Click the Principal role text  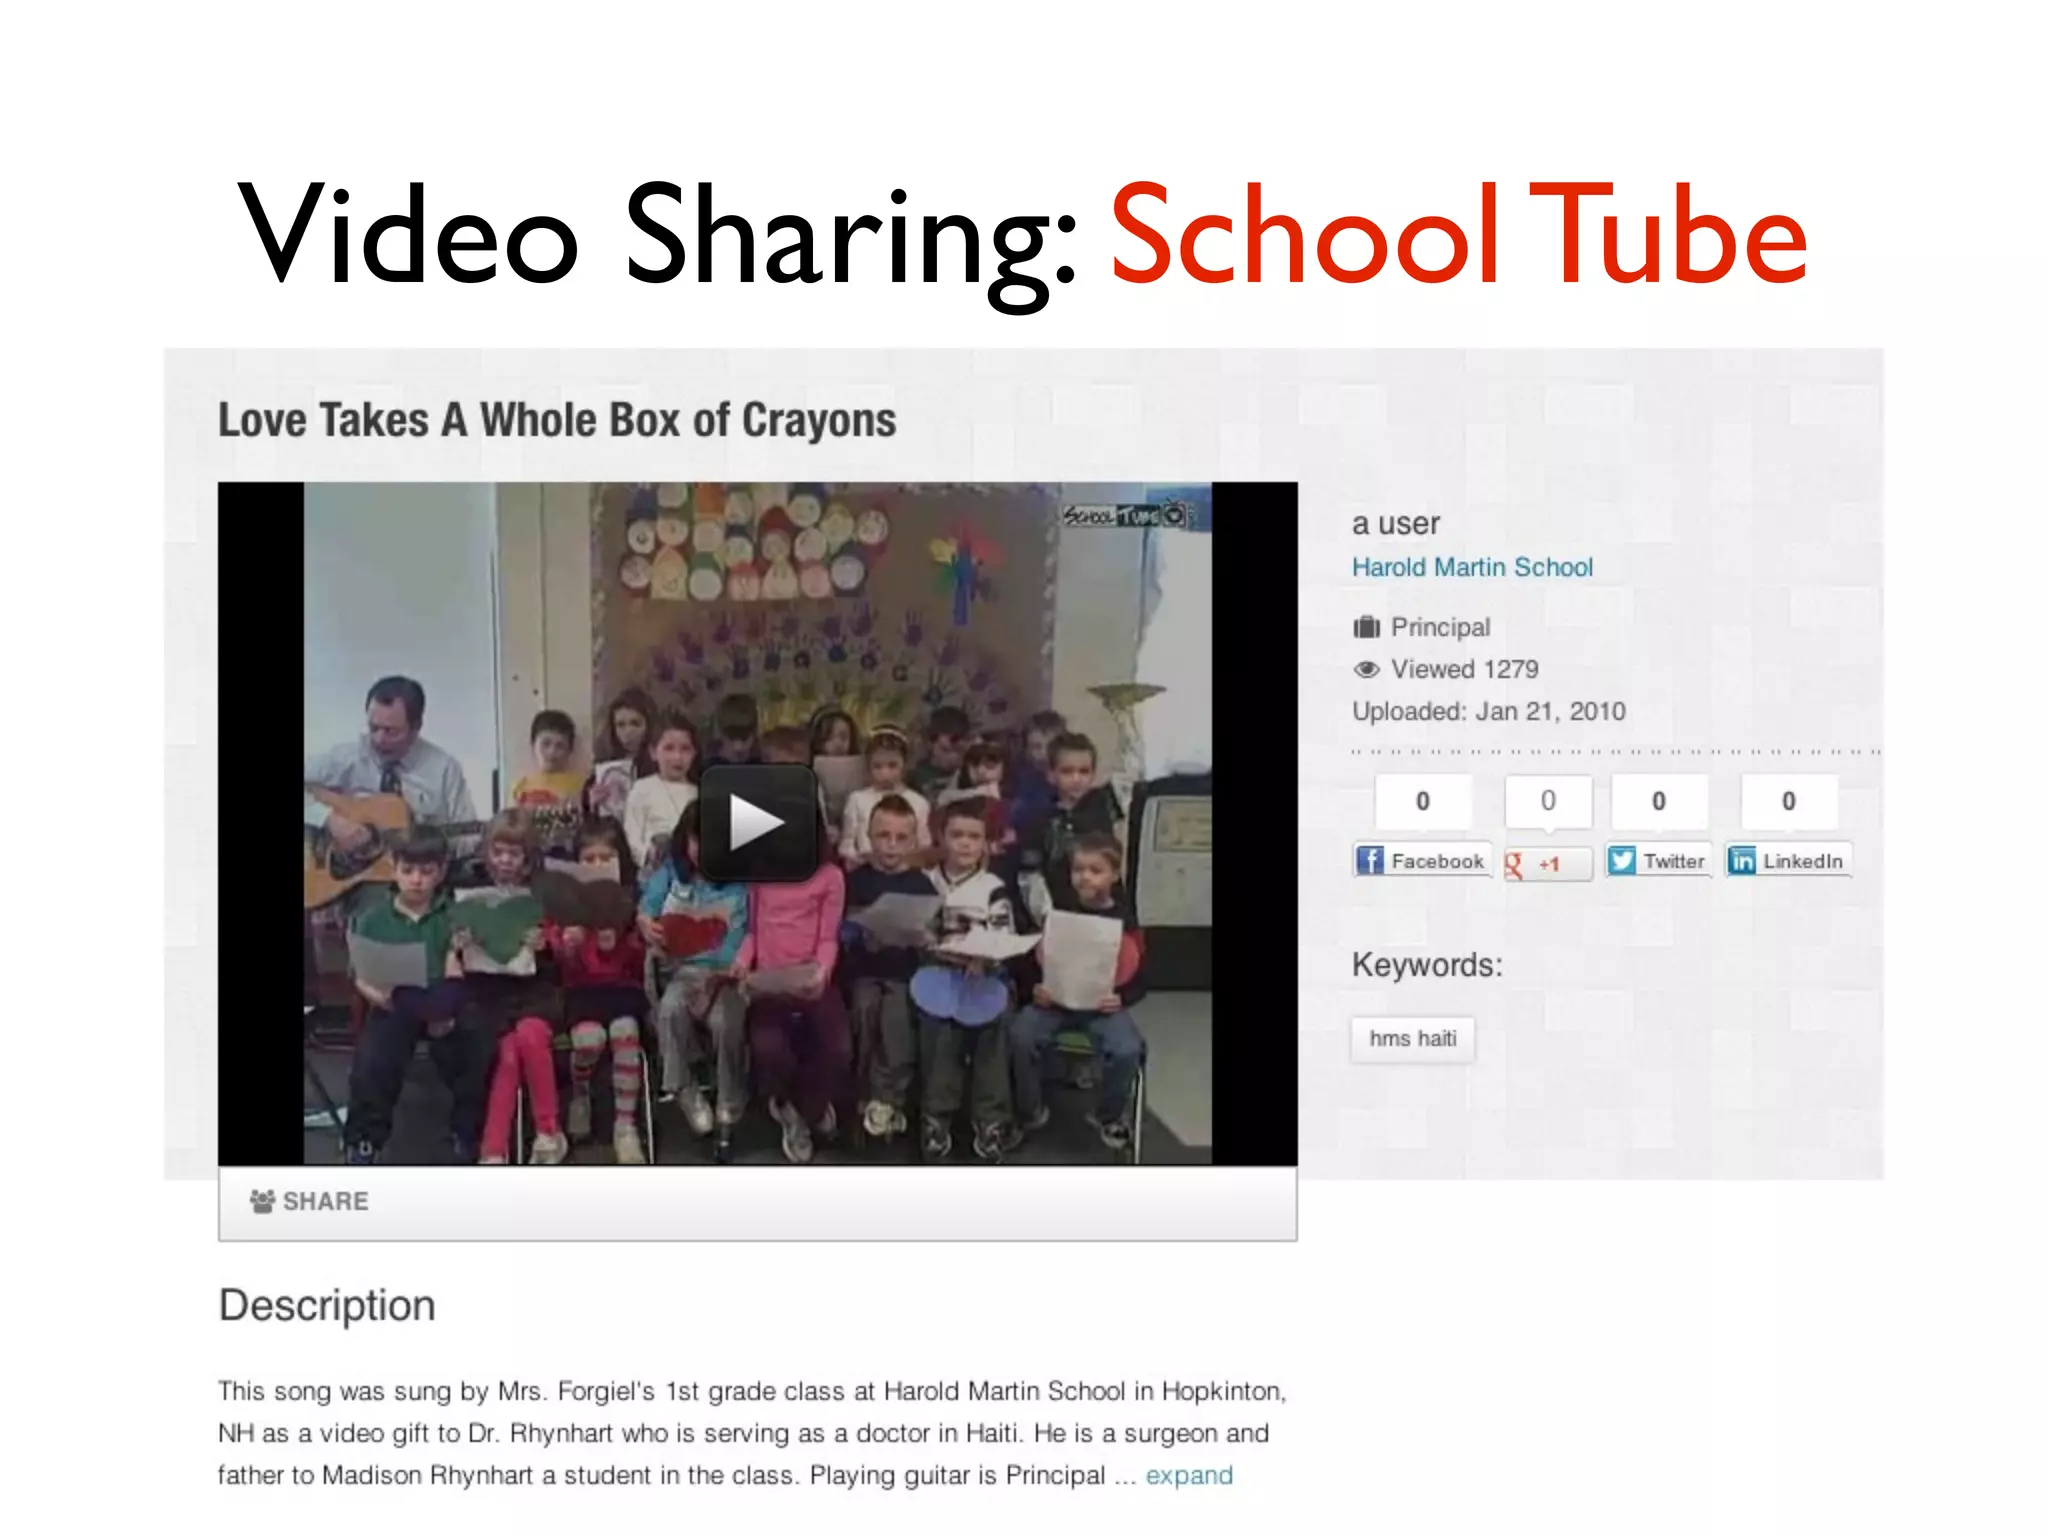(x=1440, y=627)
